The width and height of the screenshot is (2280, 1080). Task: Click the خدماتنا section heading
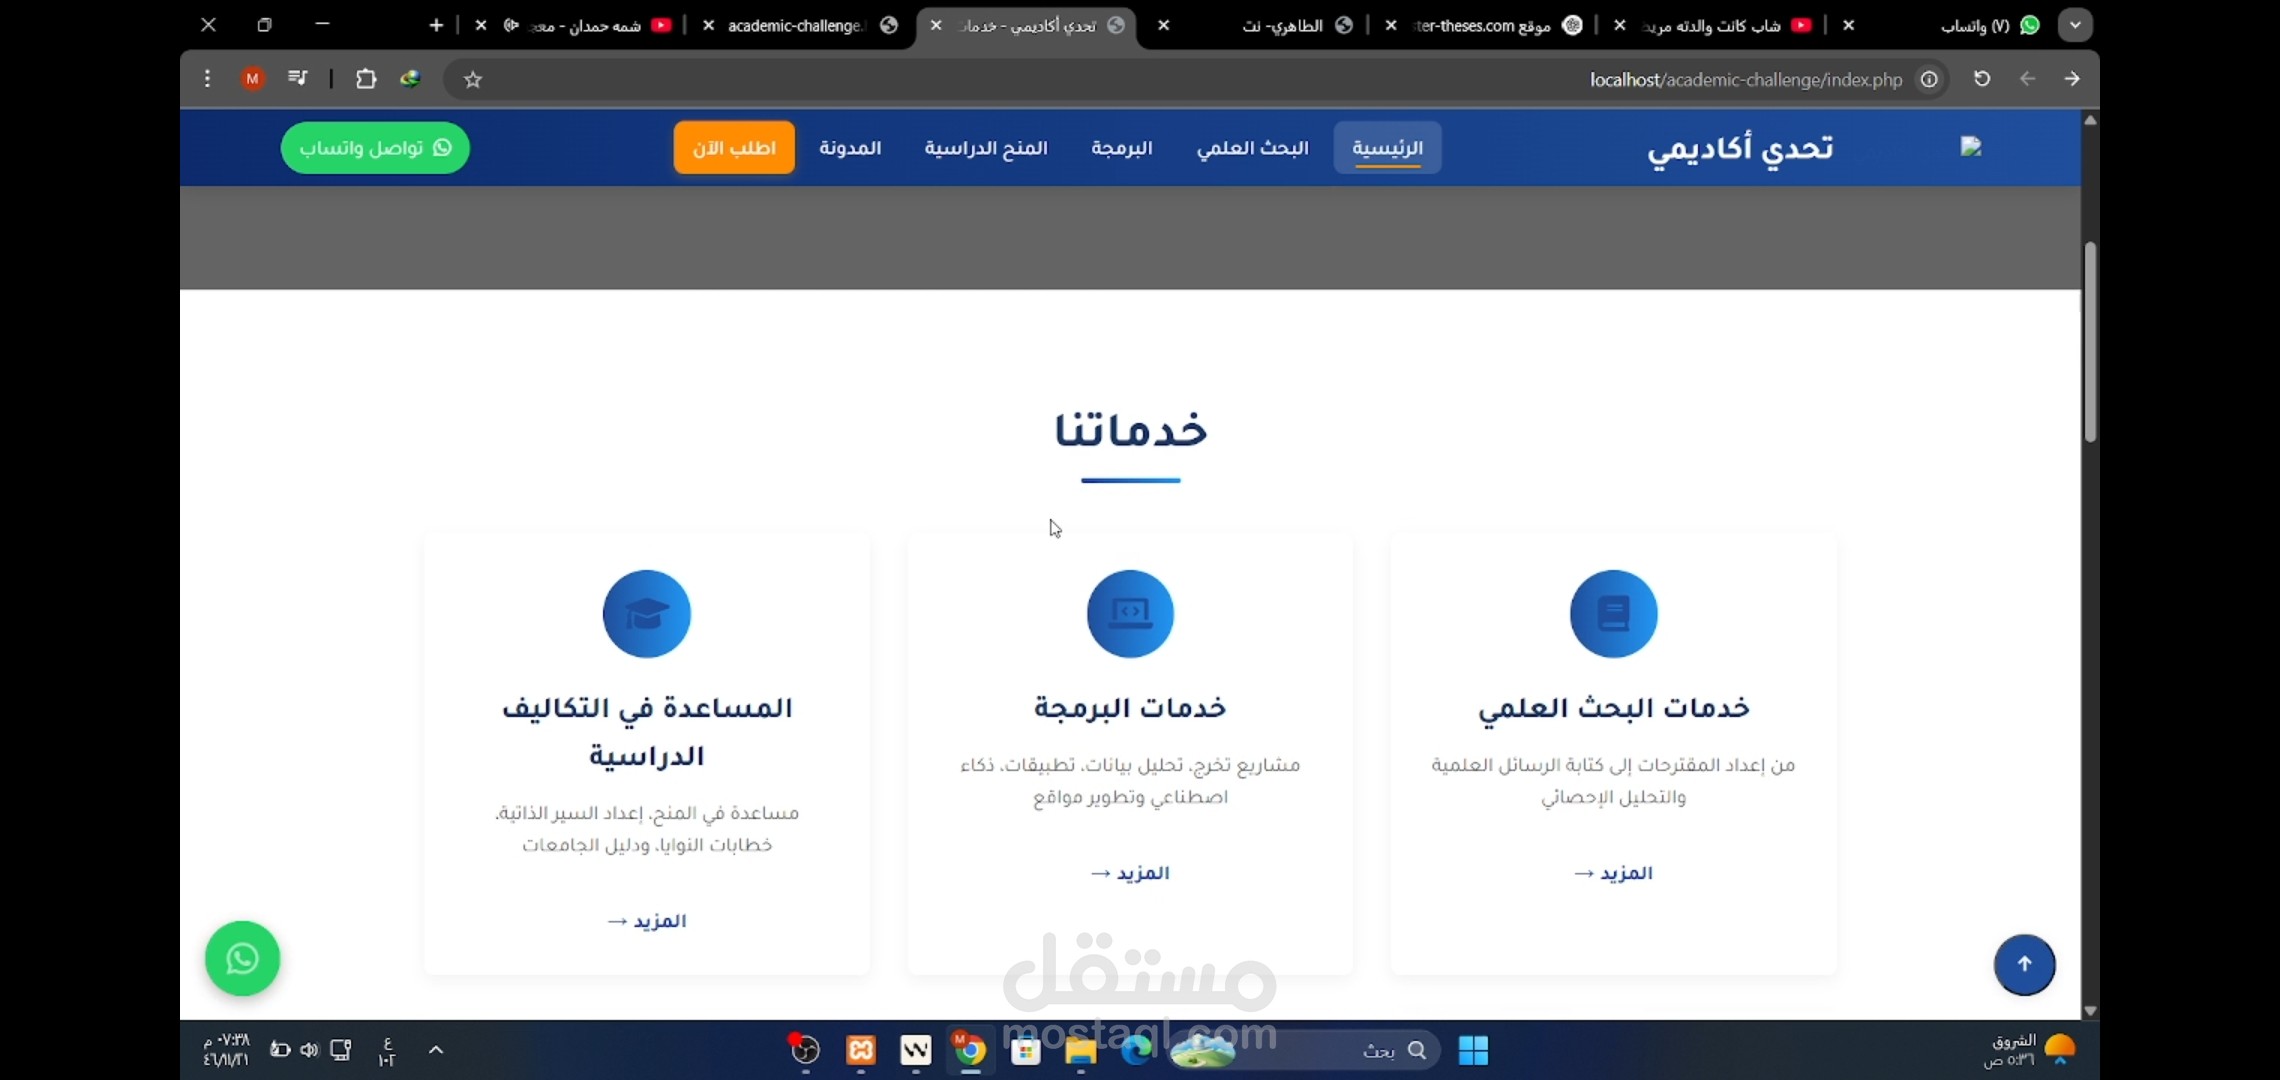[x=1130, y=430]
